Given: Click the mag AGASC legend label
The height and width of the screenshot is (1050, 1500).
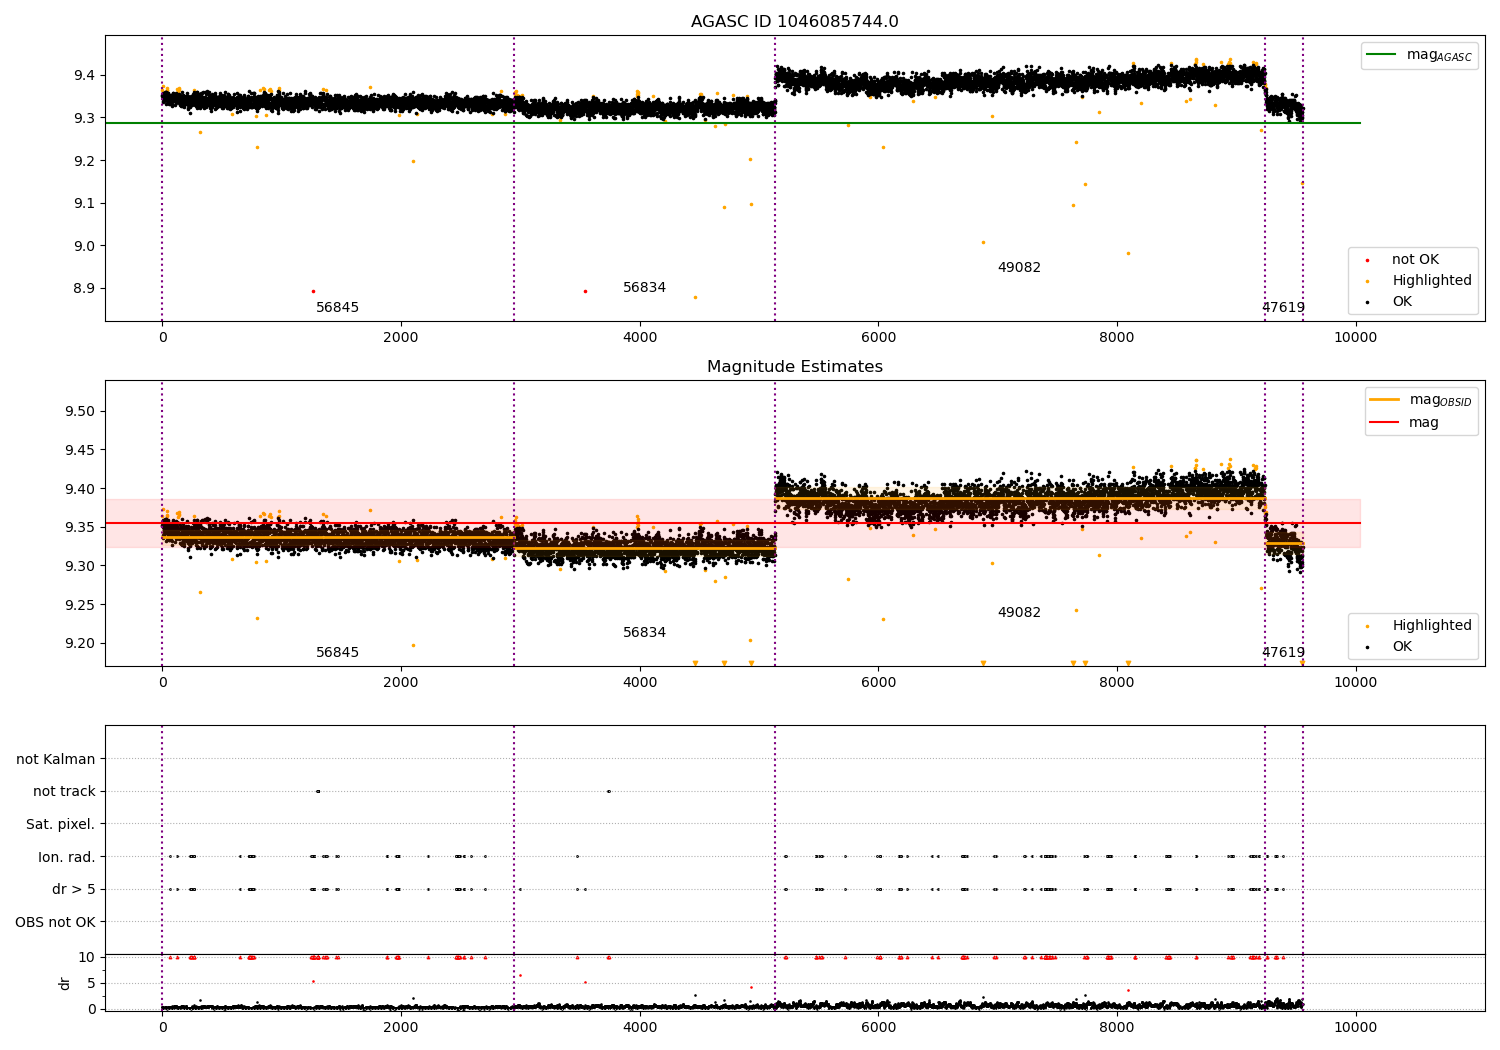Looking at the screenshot, I should tap(1439, 55).
